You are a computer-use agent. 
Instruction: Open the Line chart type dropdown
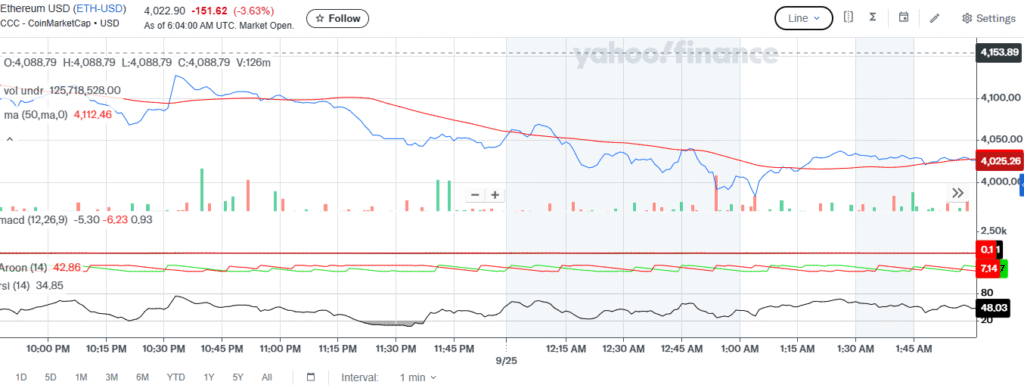pyautogui.click(x=803, y=18)
